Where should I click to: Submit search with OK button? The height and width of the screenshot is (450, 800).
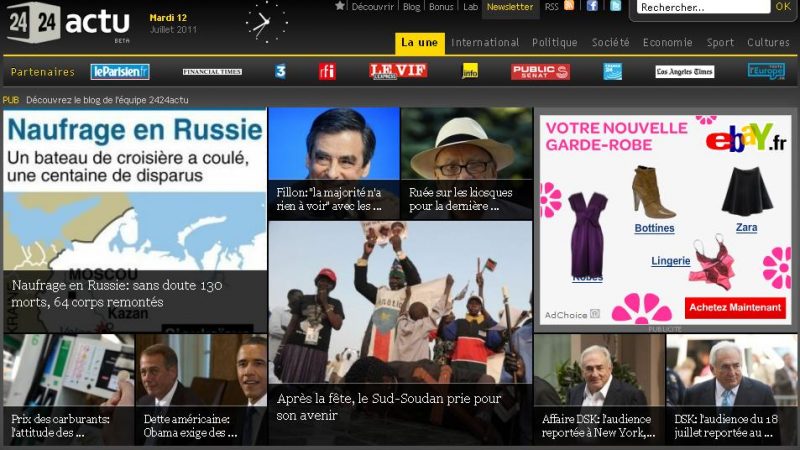[x=783, y=7]
